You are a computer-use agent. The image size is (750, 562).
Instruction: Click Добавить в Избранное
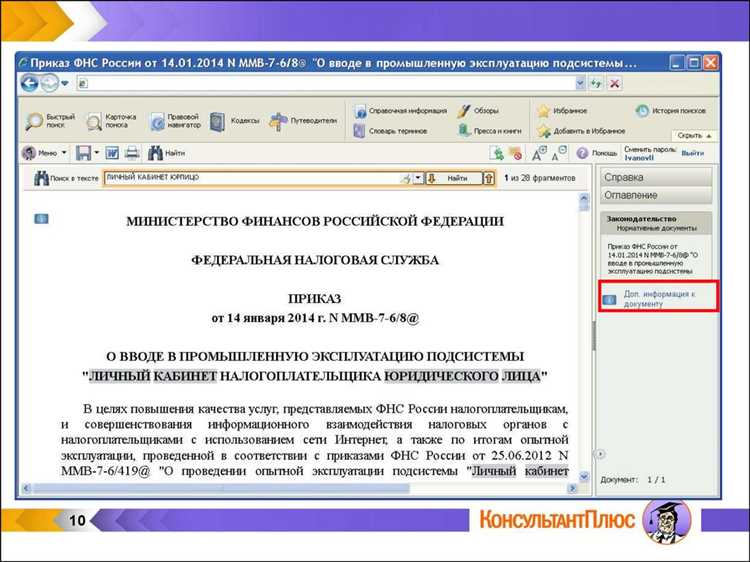click(581, 131)
